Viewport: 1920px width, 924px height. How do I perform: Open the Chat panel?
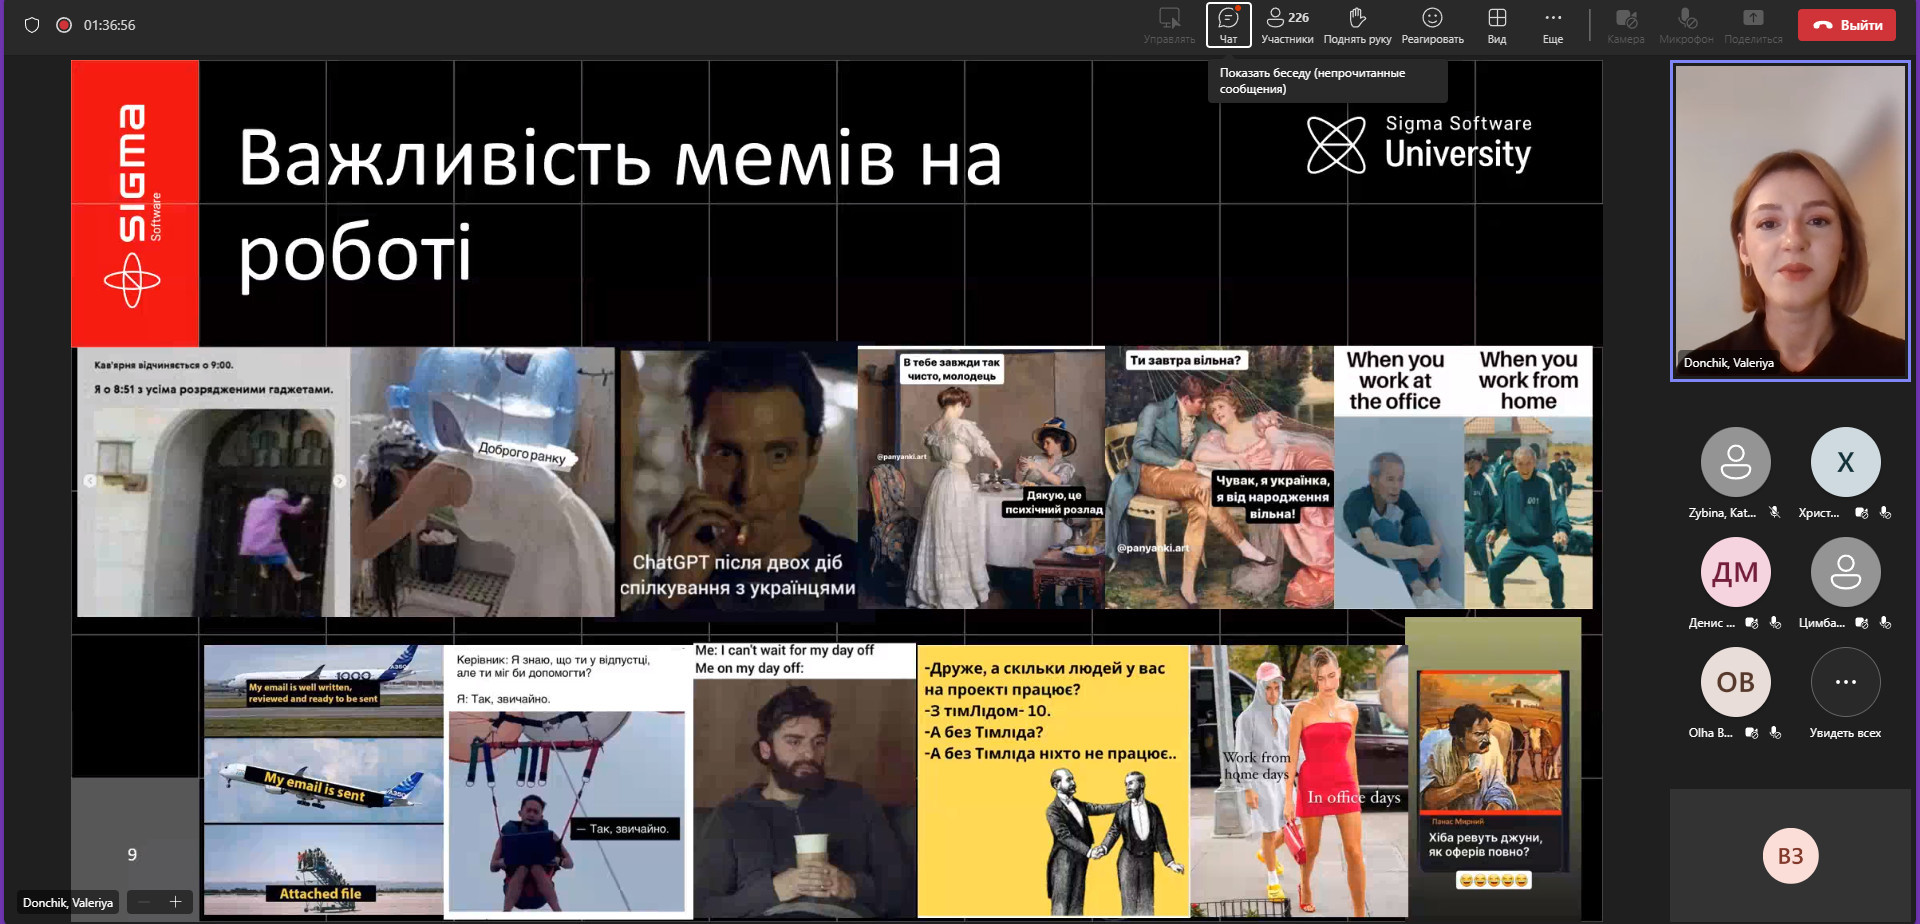(1228, 25)
